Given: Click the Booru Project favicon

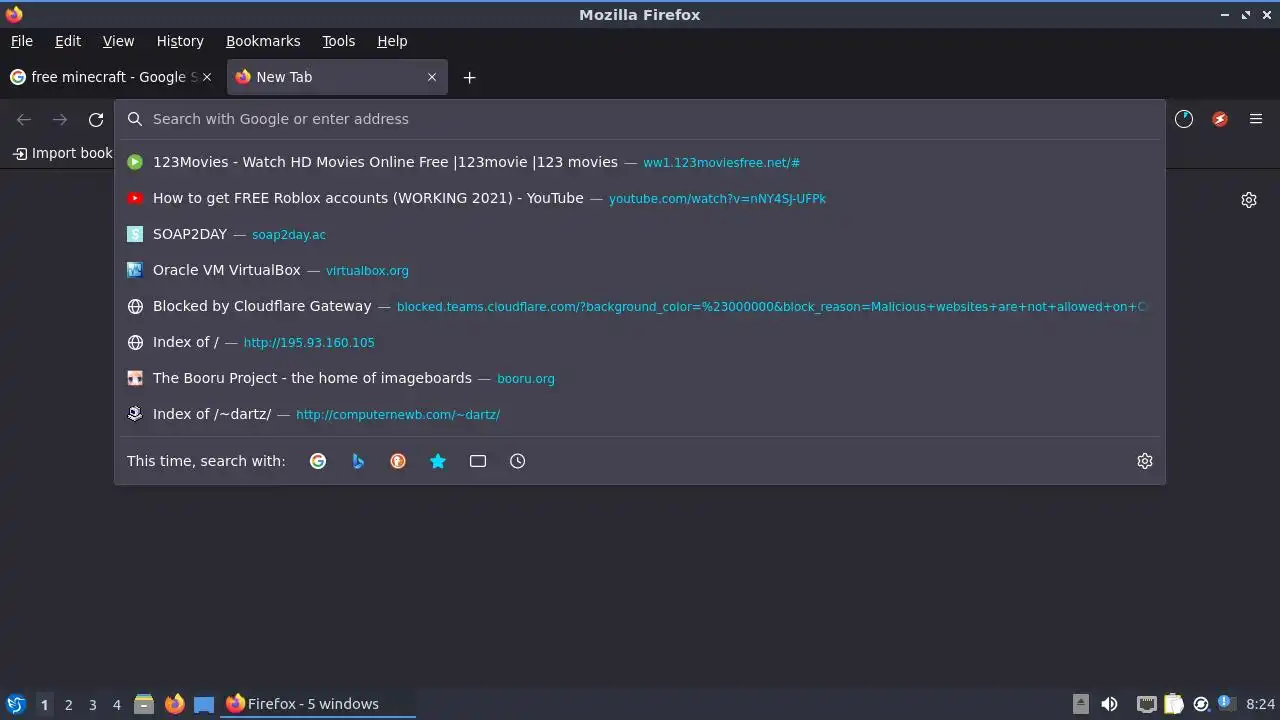Looking at the screenshot, I should pos(135,378).
